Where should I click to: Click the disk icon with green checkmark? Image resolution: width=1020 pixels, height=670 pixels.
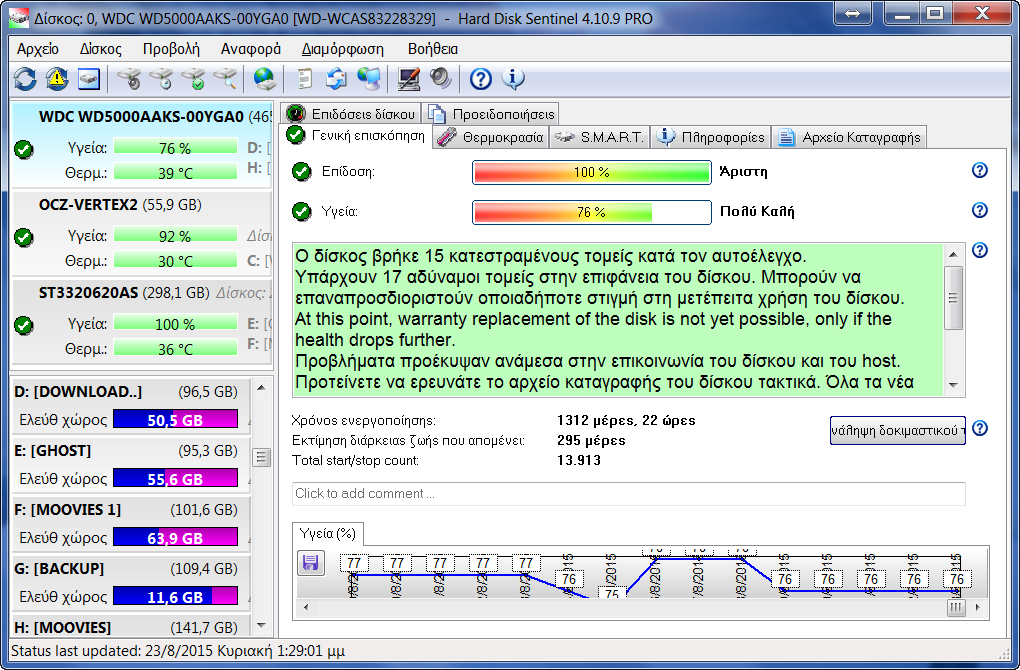point(193,79)
